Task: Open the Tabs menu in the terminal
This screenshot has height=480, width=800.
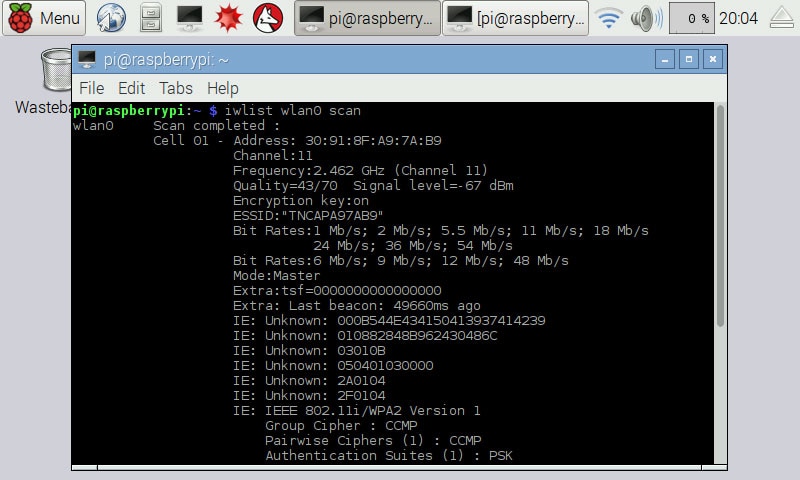Action: point(176,88)
